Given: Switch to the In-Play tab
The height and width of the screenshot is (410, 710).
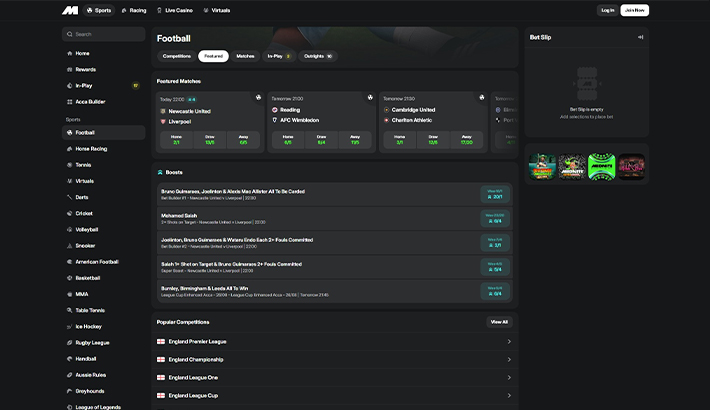Looking at the screenshot, I should coord(279,56).
